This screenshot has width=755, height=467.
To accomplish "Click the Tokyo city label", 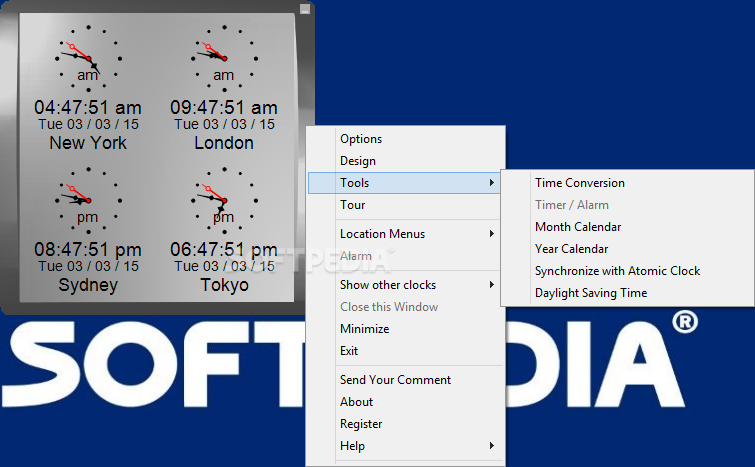I will [224, 285].
